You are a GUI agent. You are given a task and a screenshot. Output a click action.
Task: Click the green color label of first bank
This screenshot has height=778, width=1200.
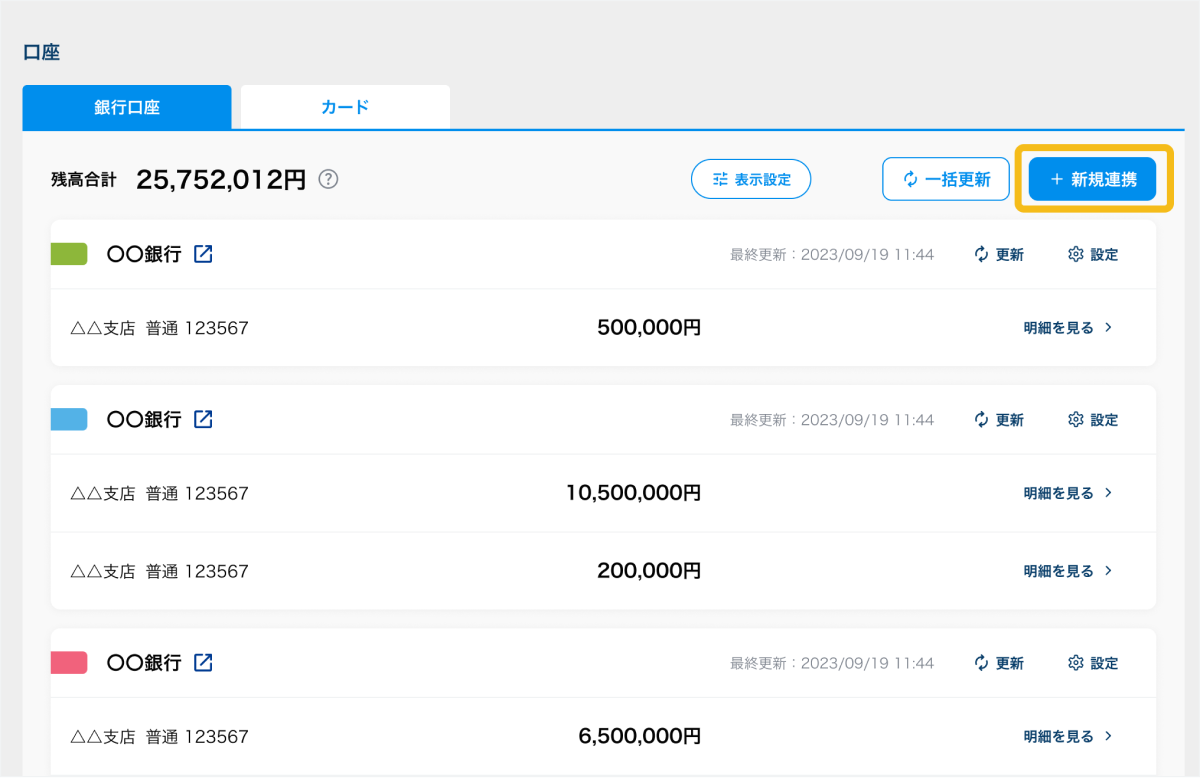click(x=69, y=254)
